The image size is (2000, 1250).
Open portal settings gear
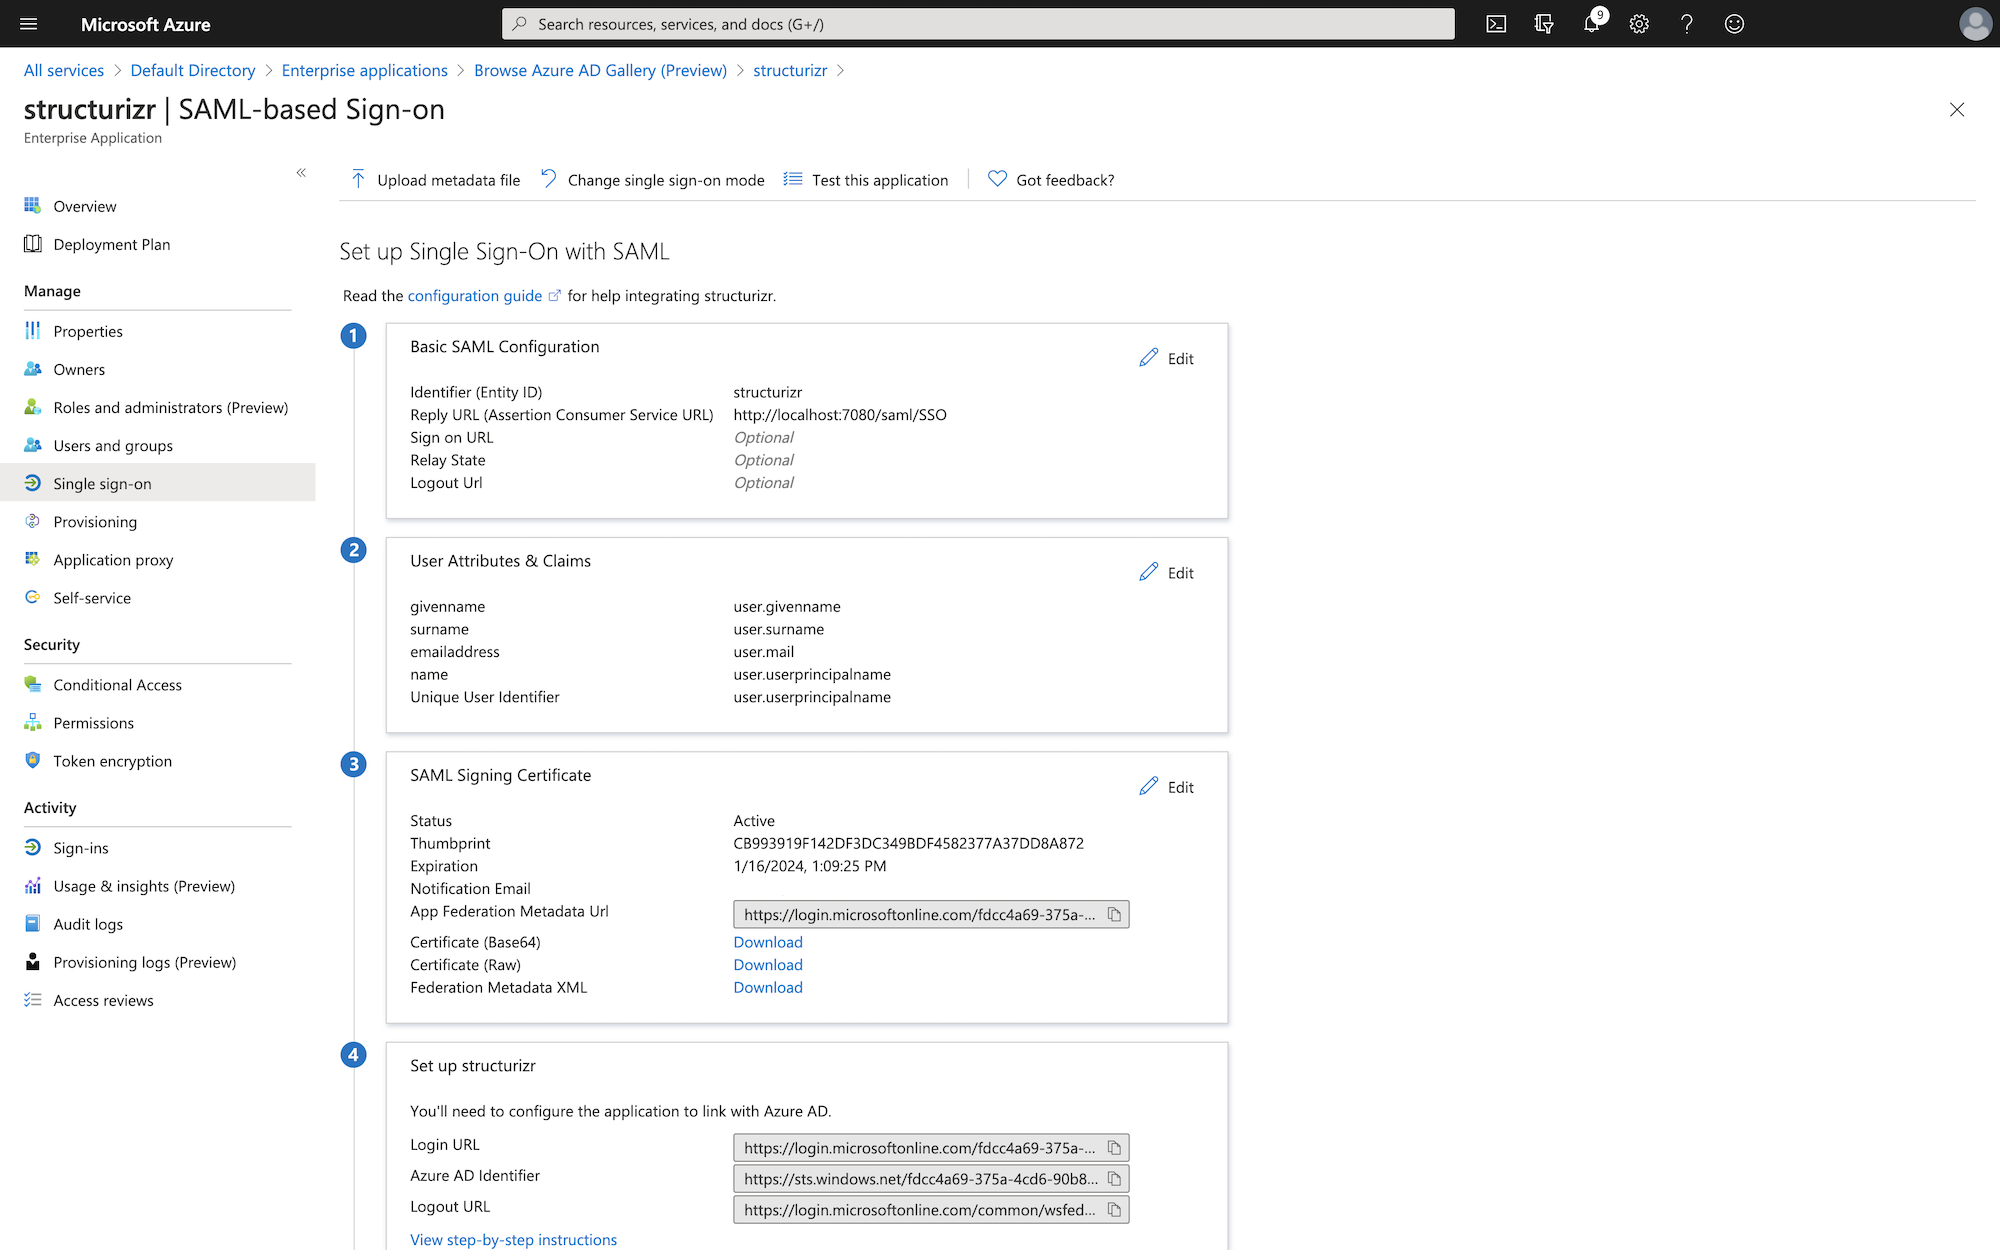(1639, 24)
